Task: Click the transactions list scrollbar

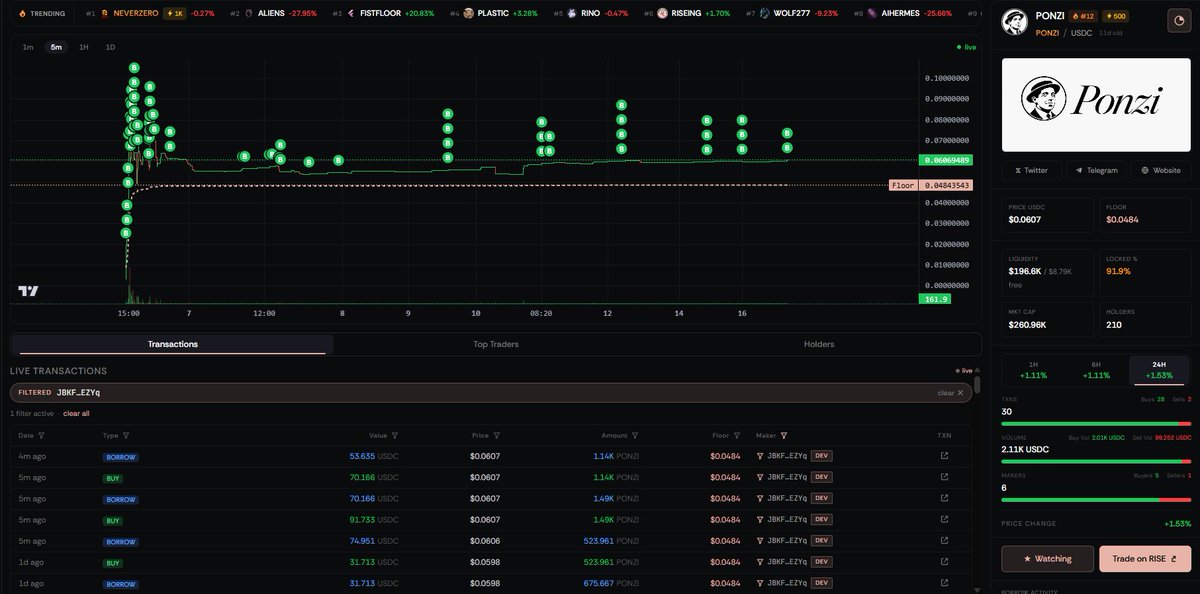Action: point(978,384)
